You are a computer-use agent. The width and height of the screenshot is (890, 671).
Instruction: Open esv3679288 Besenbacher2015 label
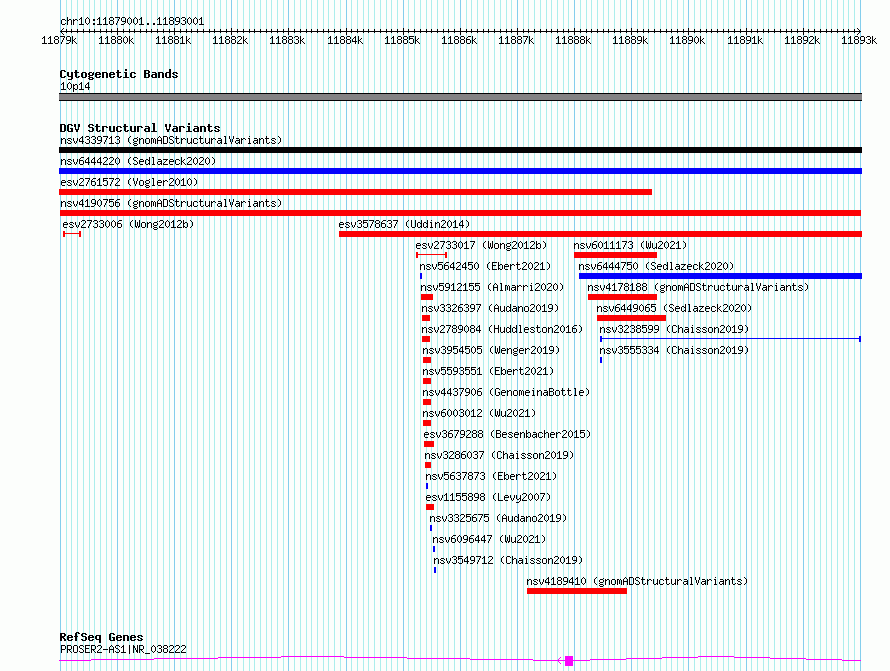[x=507, y=434]
